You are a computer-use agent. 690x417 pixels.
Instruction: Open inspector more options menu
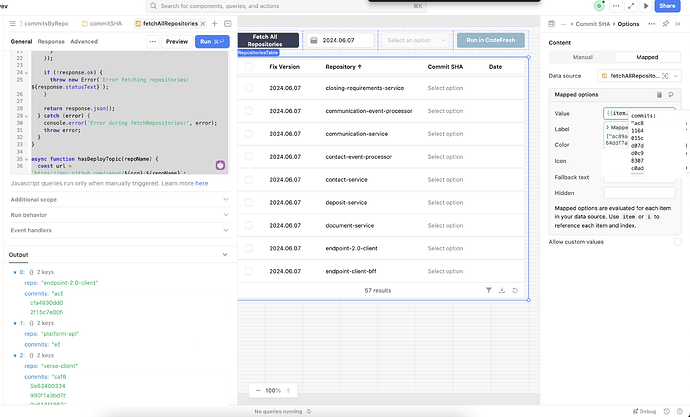[x=651, y=24]
